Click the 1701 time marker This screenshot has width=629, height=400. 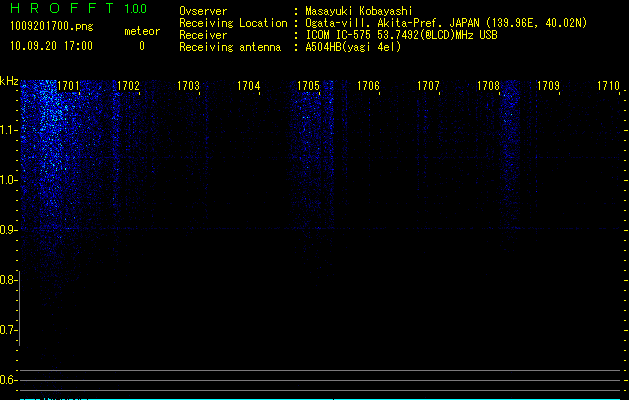(68, 86)
